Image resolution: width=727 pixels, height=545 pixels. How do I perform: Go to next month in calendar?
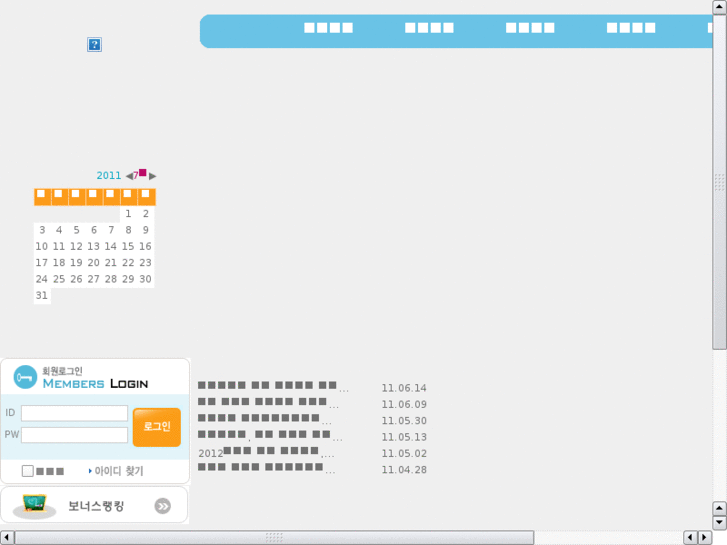pos(153,176)
